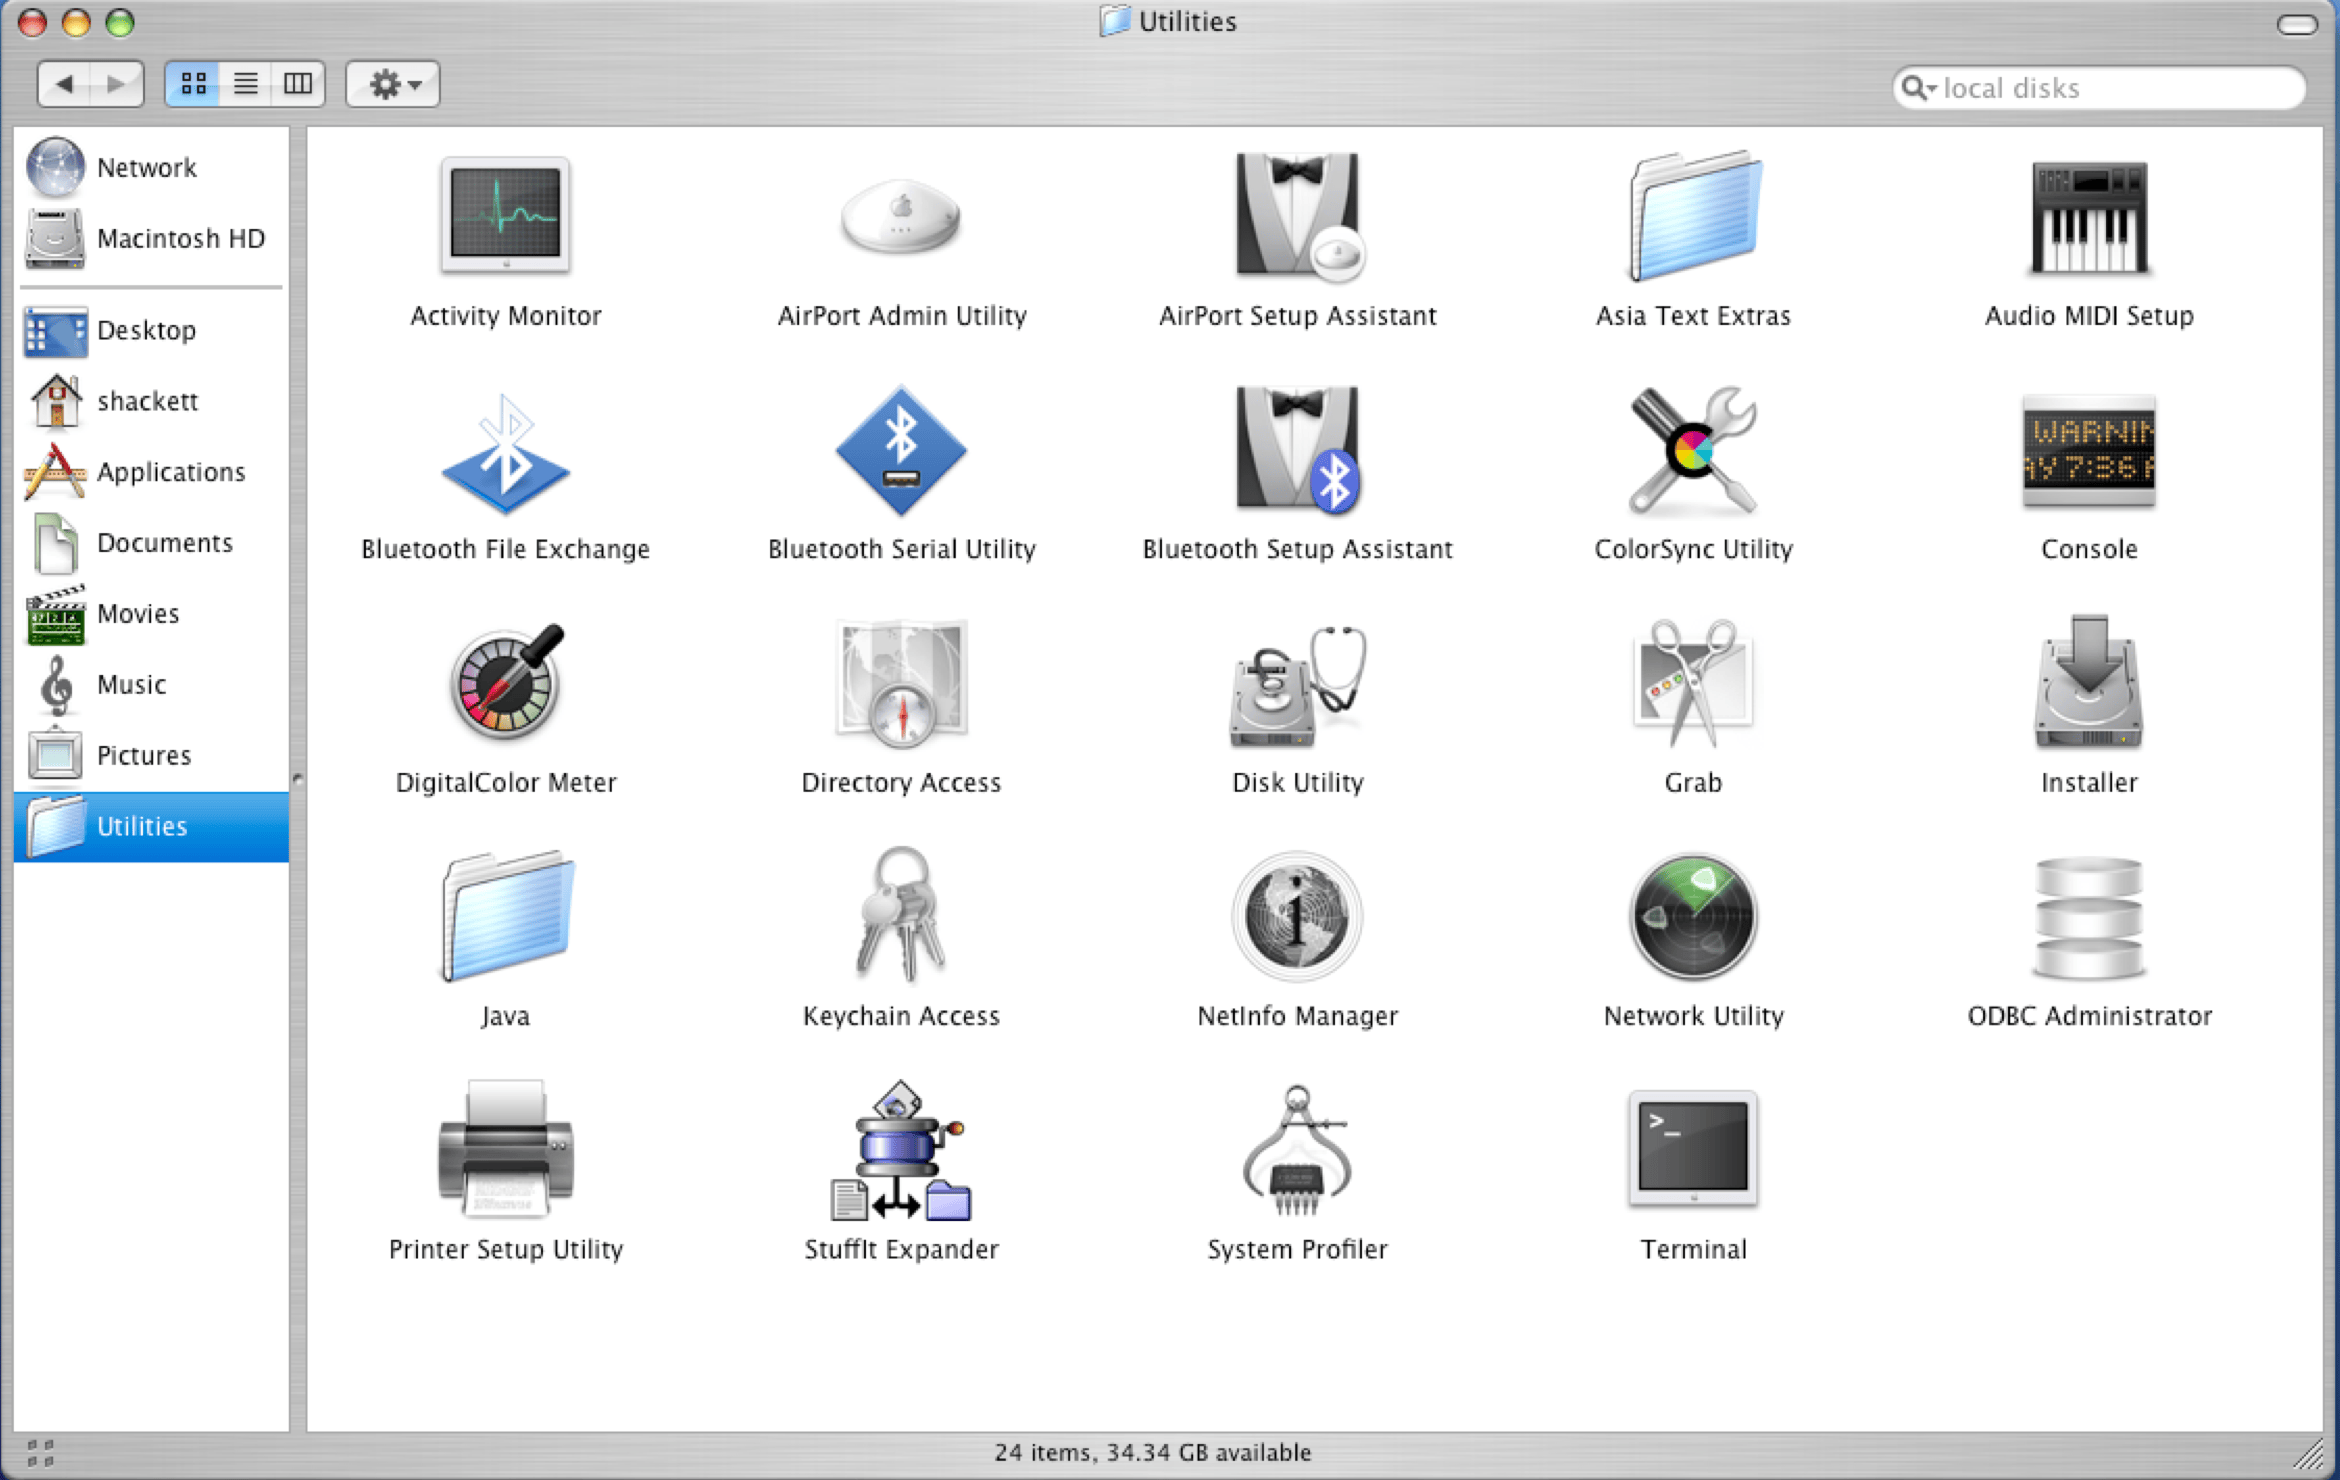Select the Disk Utility icon
This screenshot has width=2340, height=1480.
(1298, 685)
